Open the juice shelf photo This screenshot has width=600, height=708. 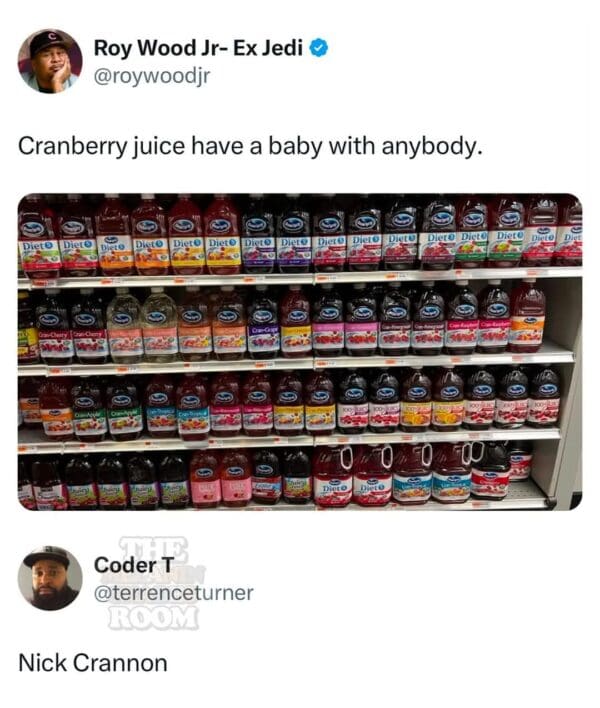(x=300, y=352)
